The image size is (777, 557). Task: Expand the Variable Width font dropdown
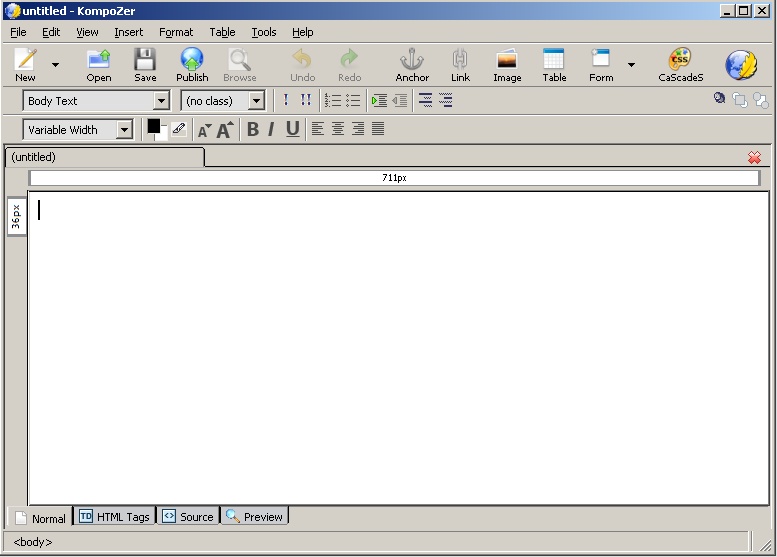point(124,130)
